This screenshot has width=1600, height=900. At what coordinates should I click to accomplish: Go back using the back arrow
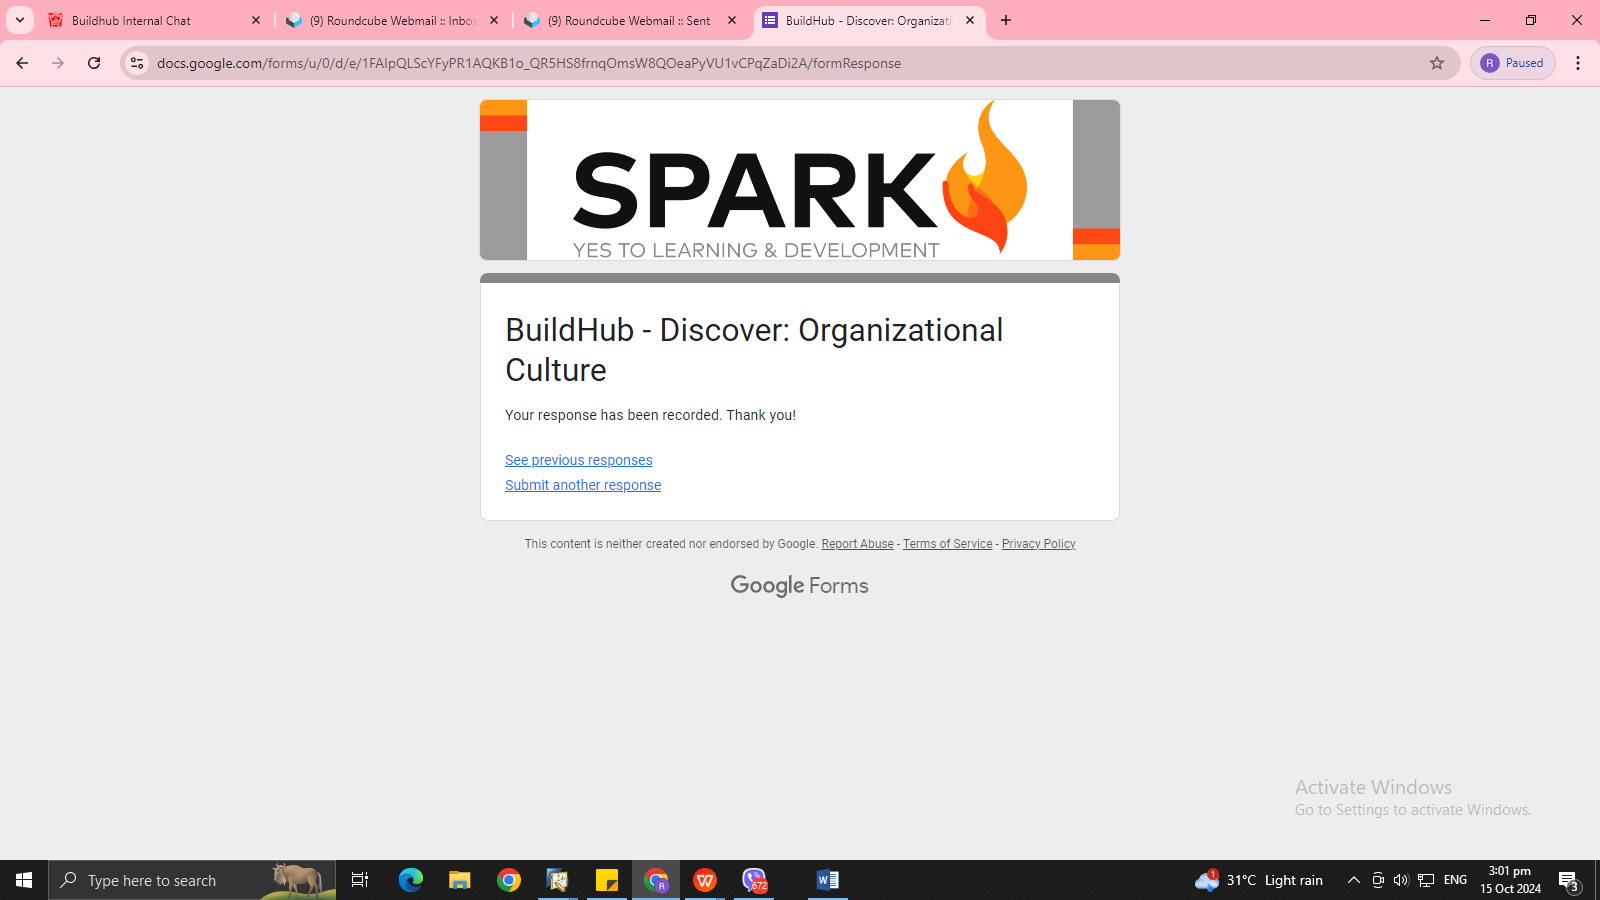point(22,63)
